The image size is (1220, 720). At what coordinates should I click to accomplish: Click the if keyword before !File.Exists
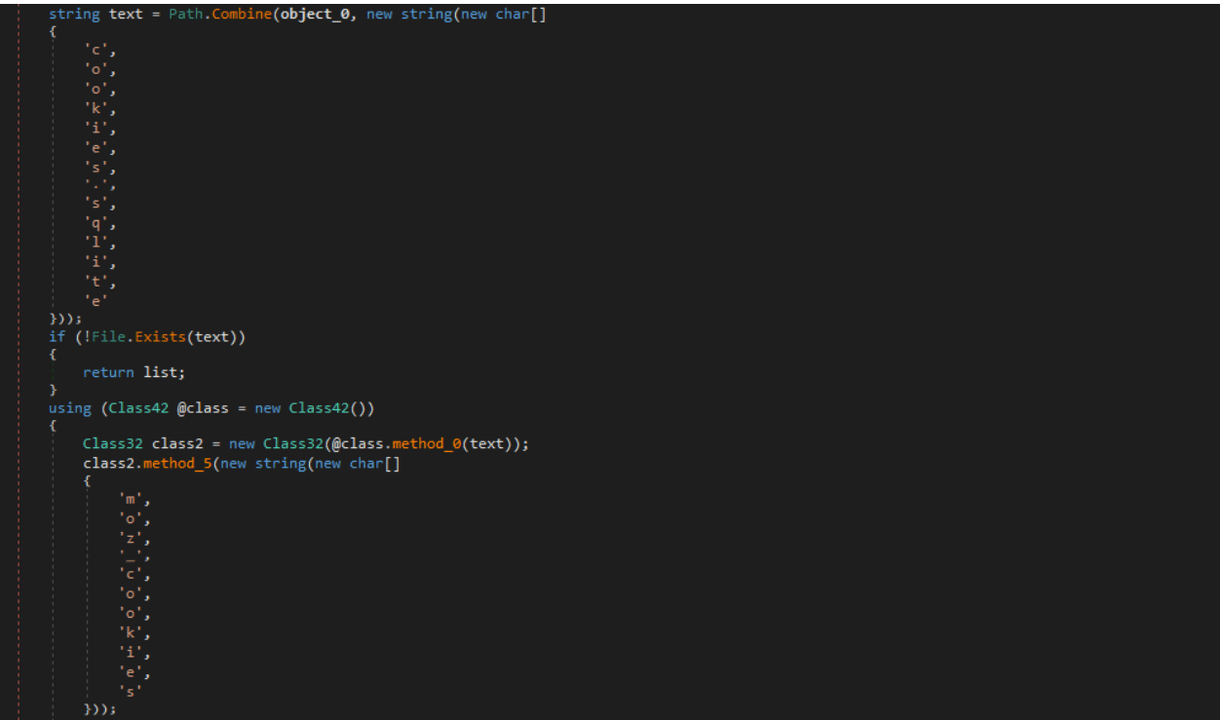pyautogui.click(x=57, y=336)
